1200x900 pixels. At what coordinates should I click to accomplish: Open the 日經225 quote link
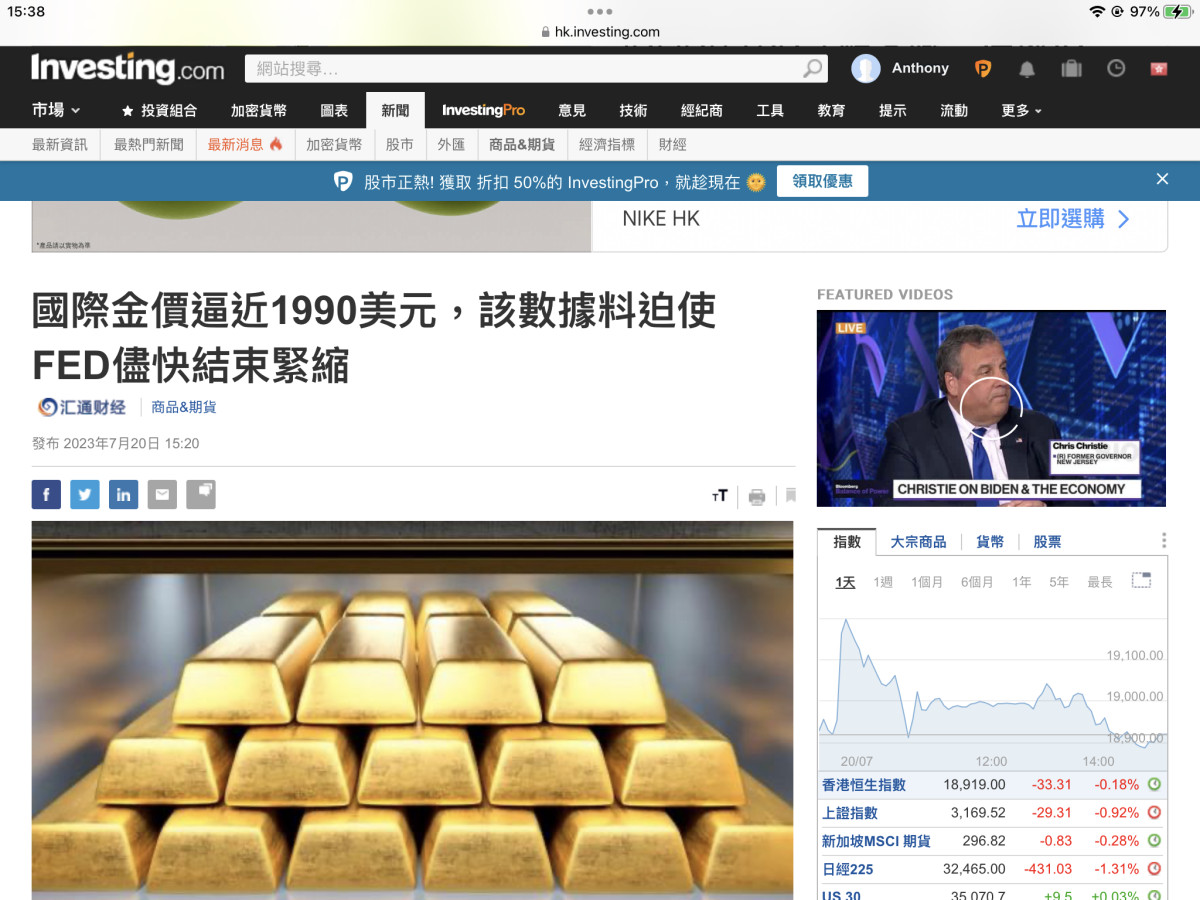848,869
